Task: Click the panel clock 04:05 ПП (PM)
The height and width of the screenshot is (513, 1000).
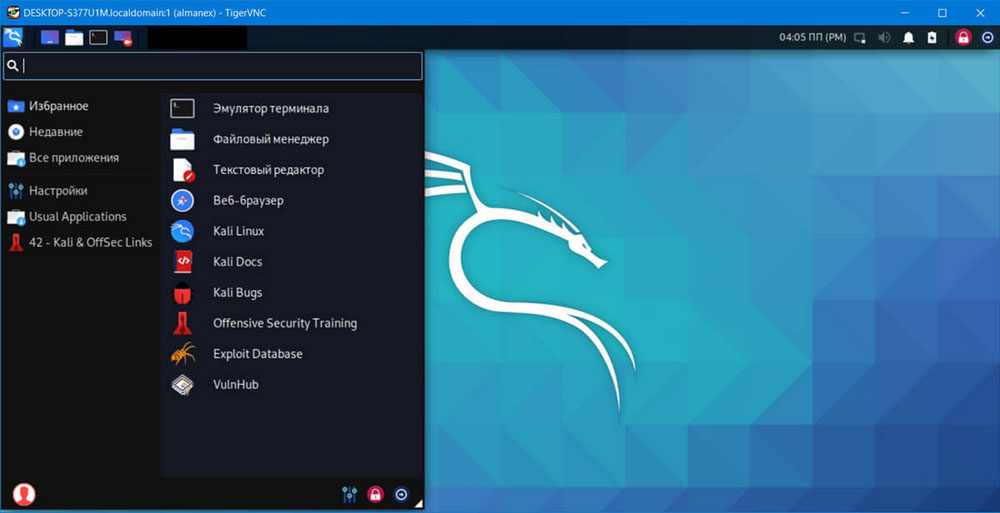Action: point(812,38)
